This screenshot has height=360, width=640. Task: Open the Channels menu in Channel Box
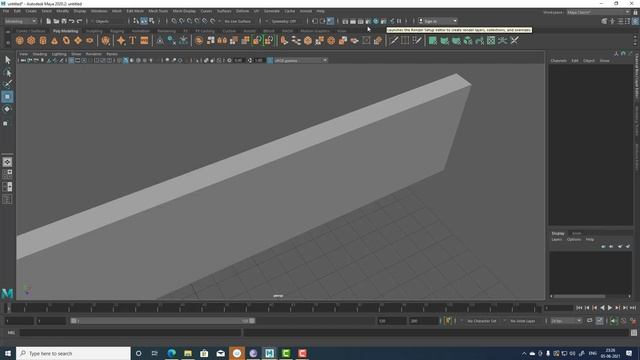[558, 60]
